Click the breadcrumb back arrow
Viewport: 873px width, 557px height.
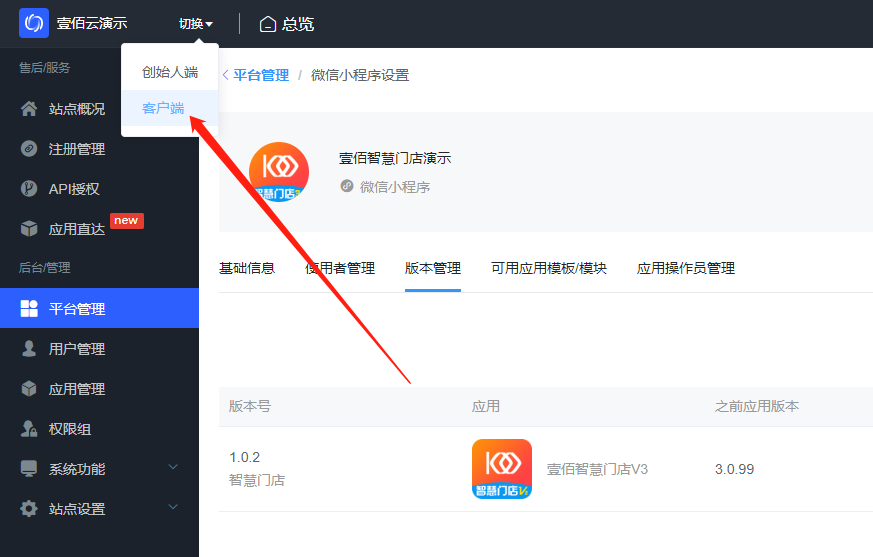click(225, 75)
